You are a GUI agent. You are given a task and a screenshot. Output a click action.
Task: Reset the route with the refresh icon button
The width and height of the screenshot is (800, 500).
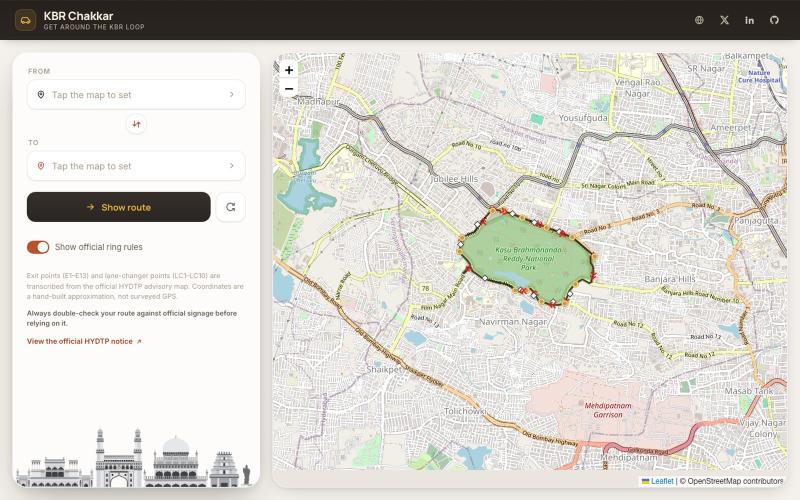click(231, 207)
